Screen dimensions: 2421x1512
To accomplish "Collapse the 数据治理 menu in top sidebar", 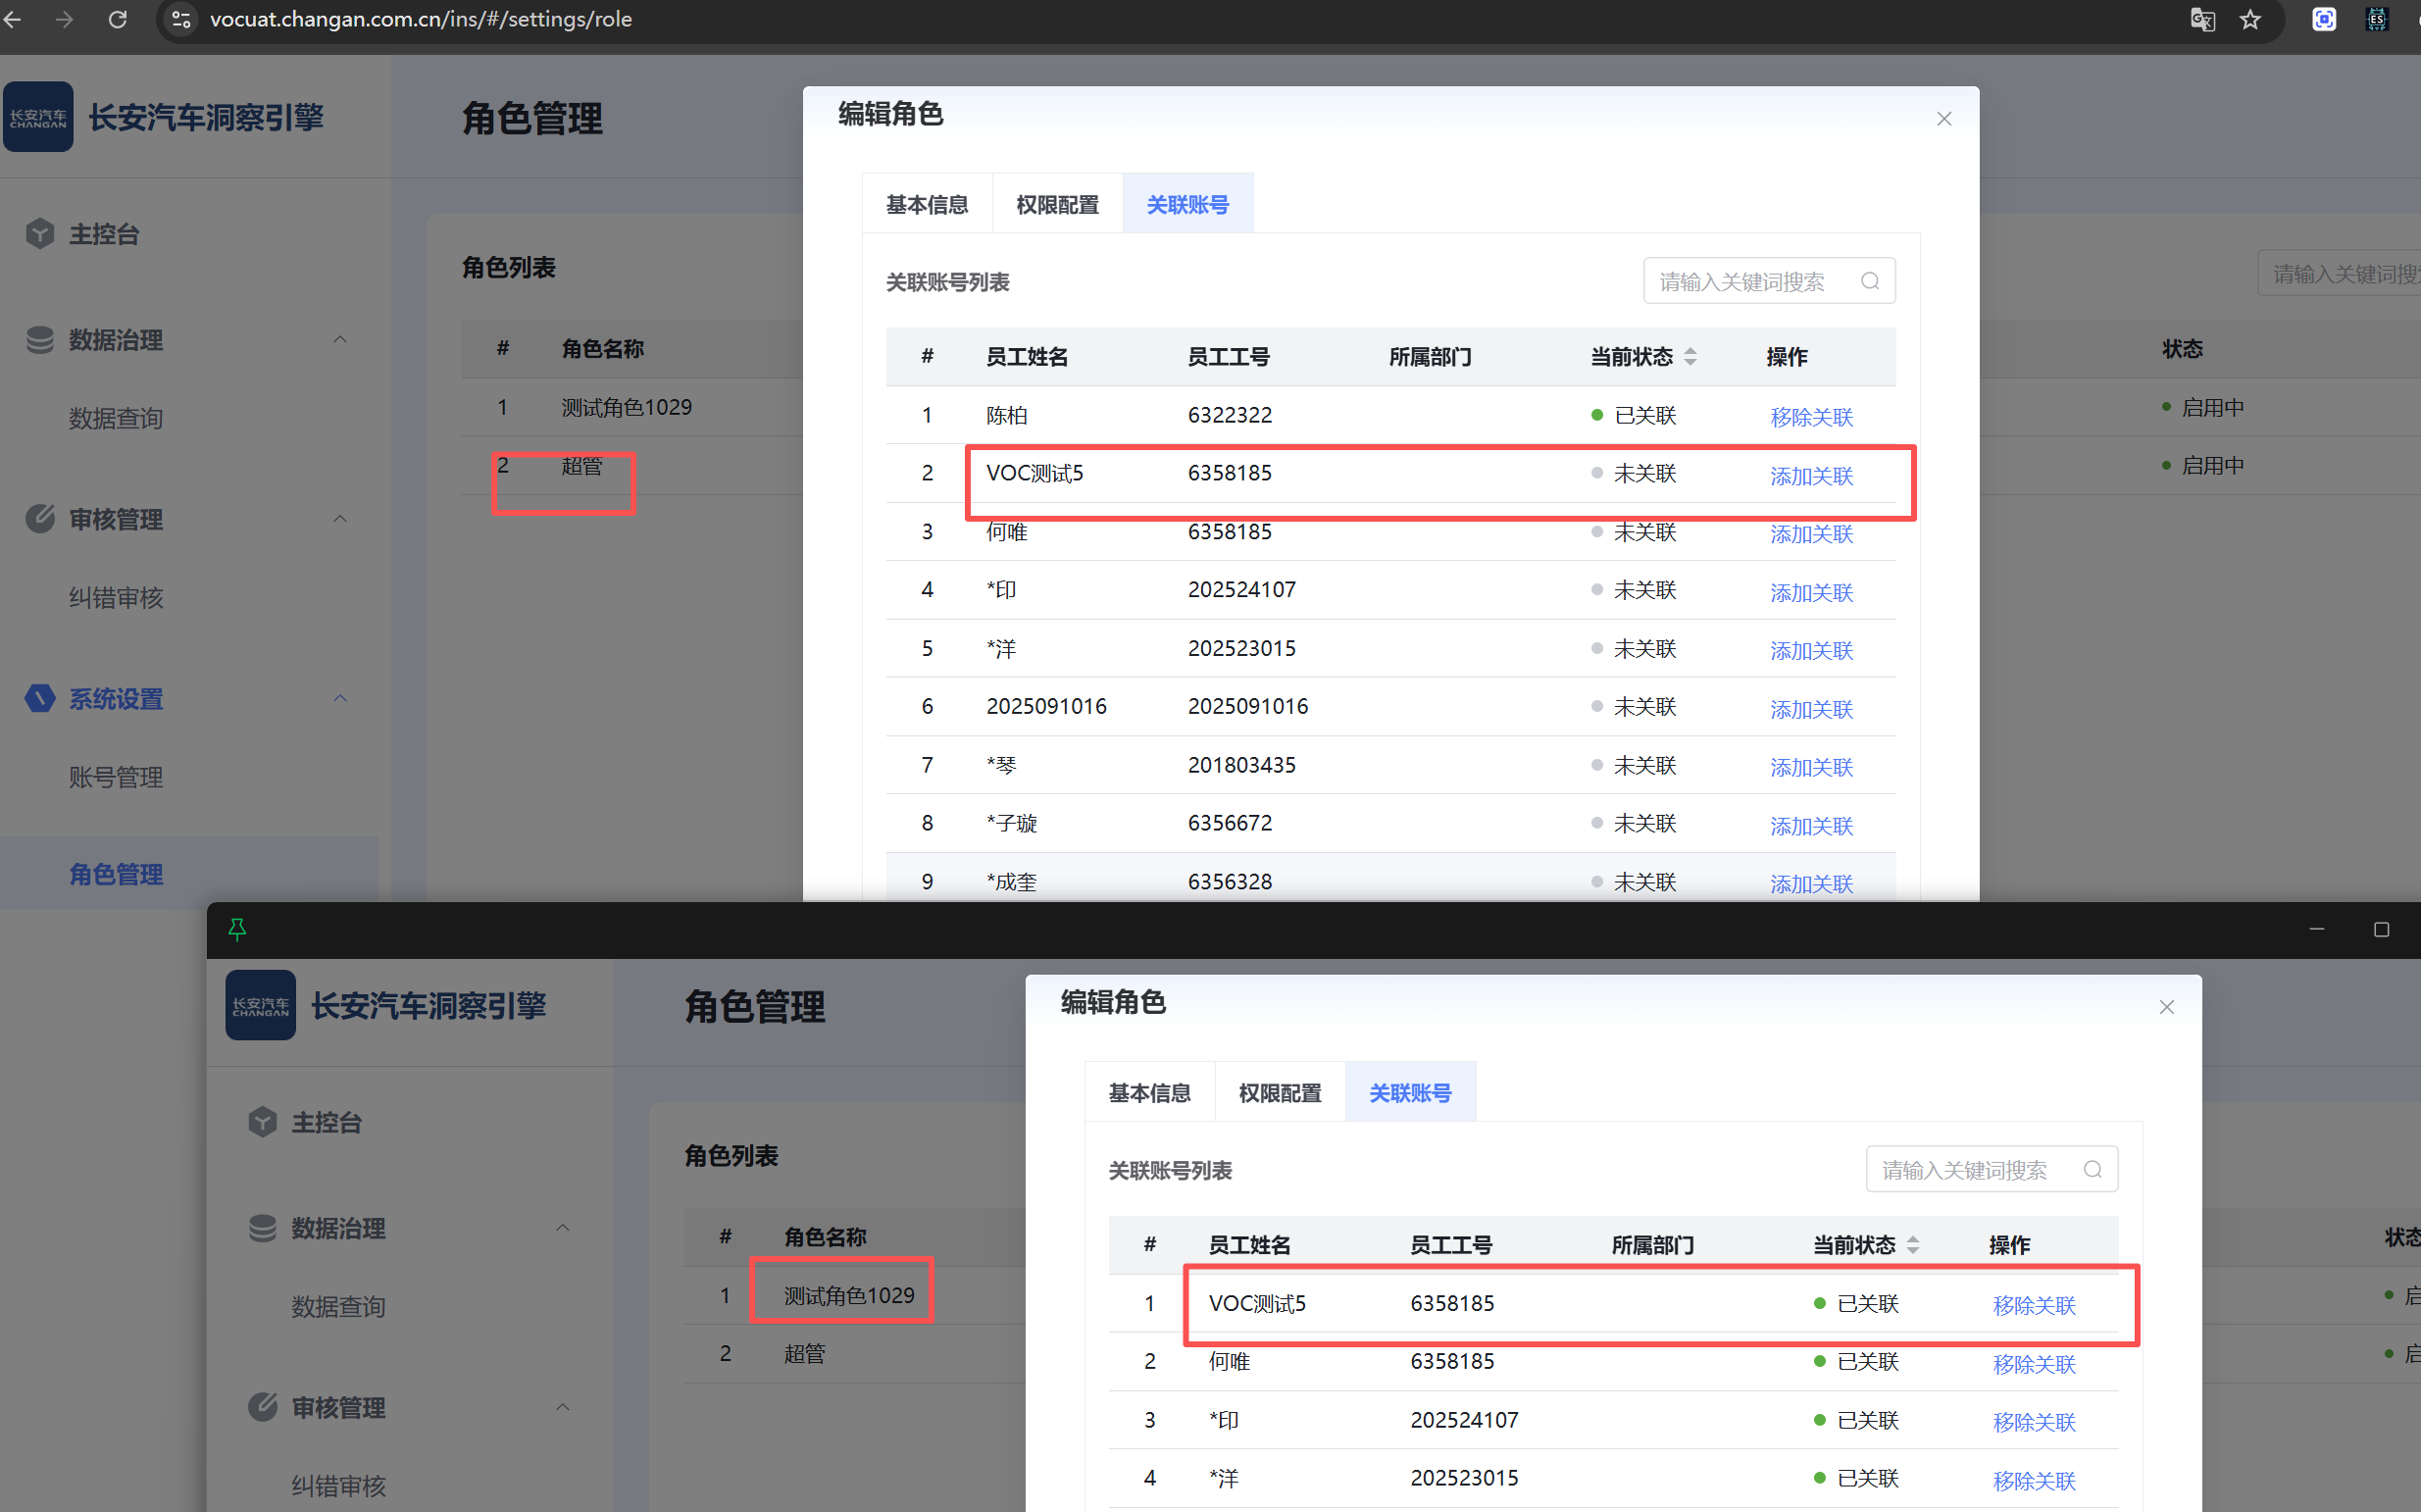I will click(340, 340).
